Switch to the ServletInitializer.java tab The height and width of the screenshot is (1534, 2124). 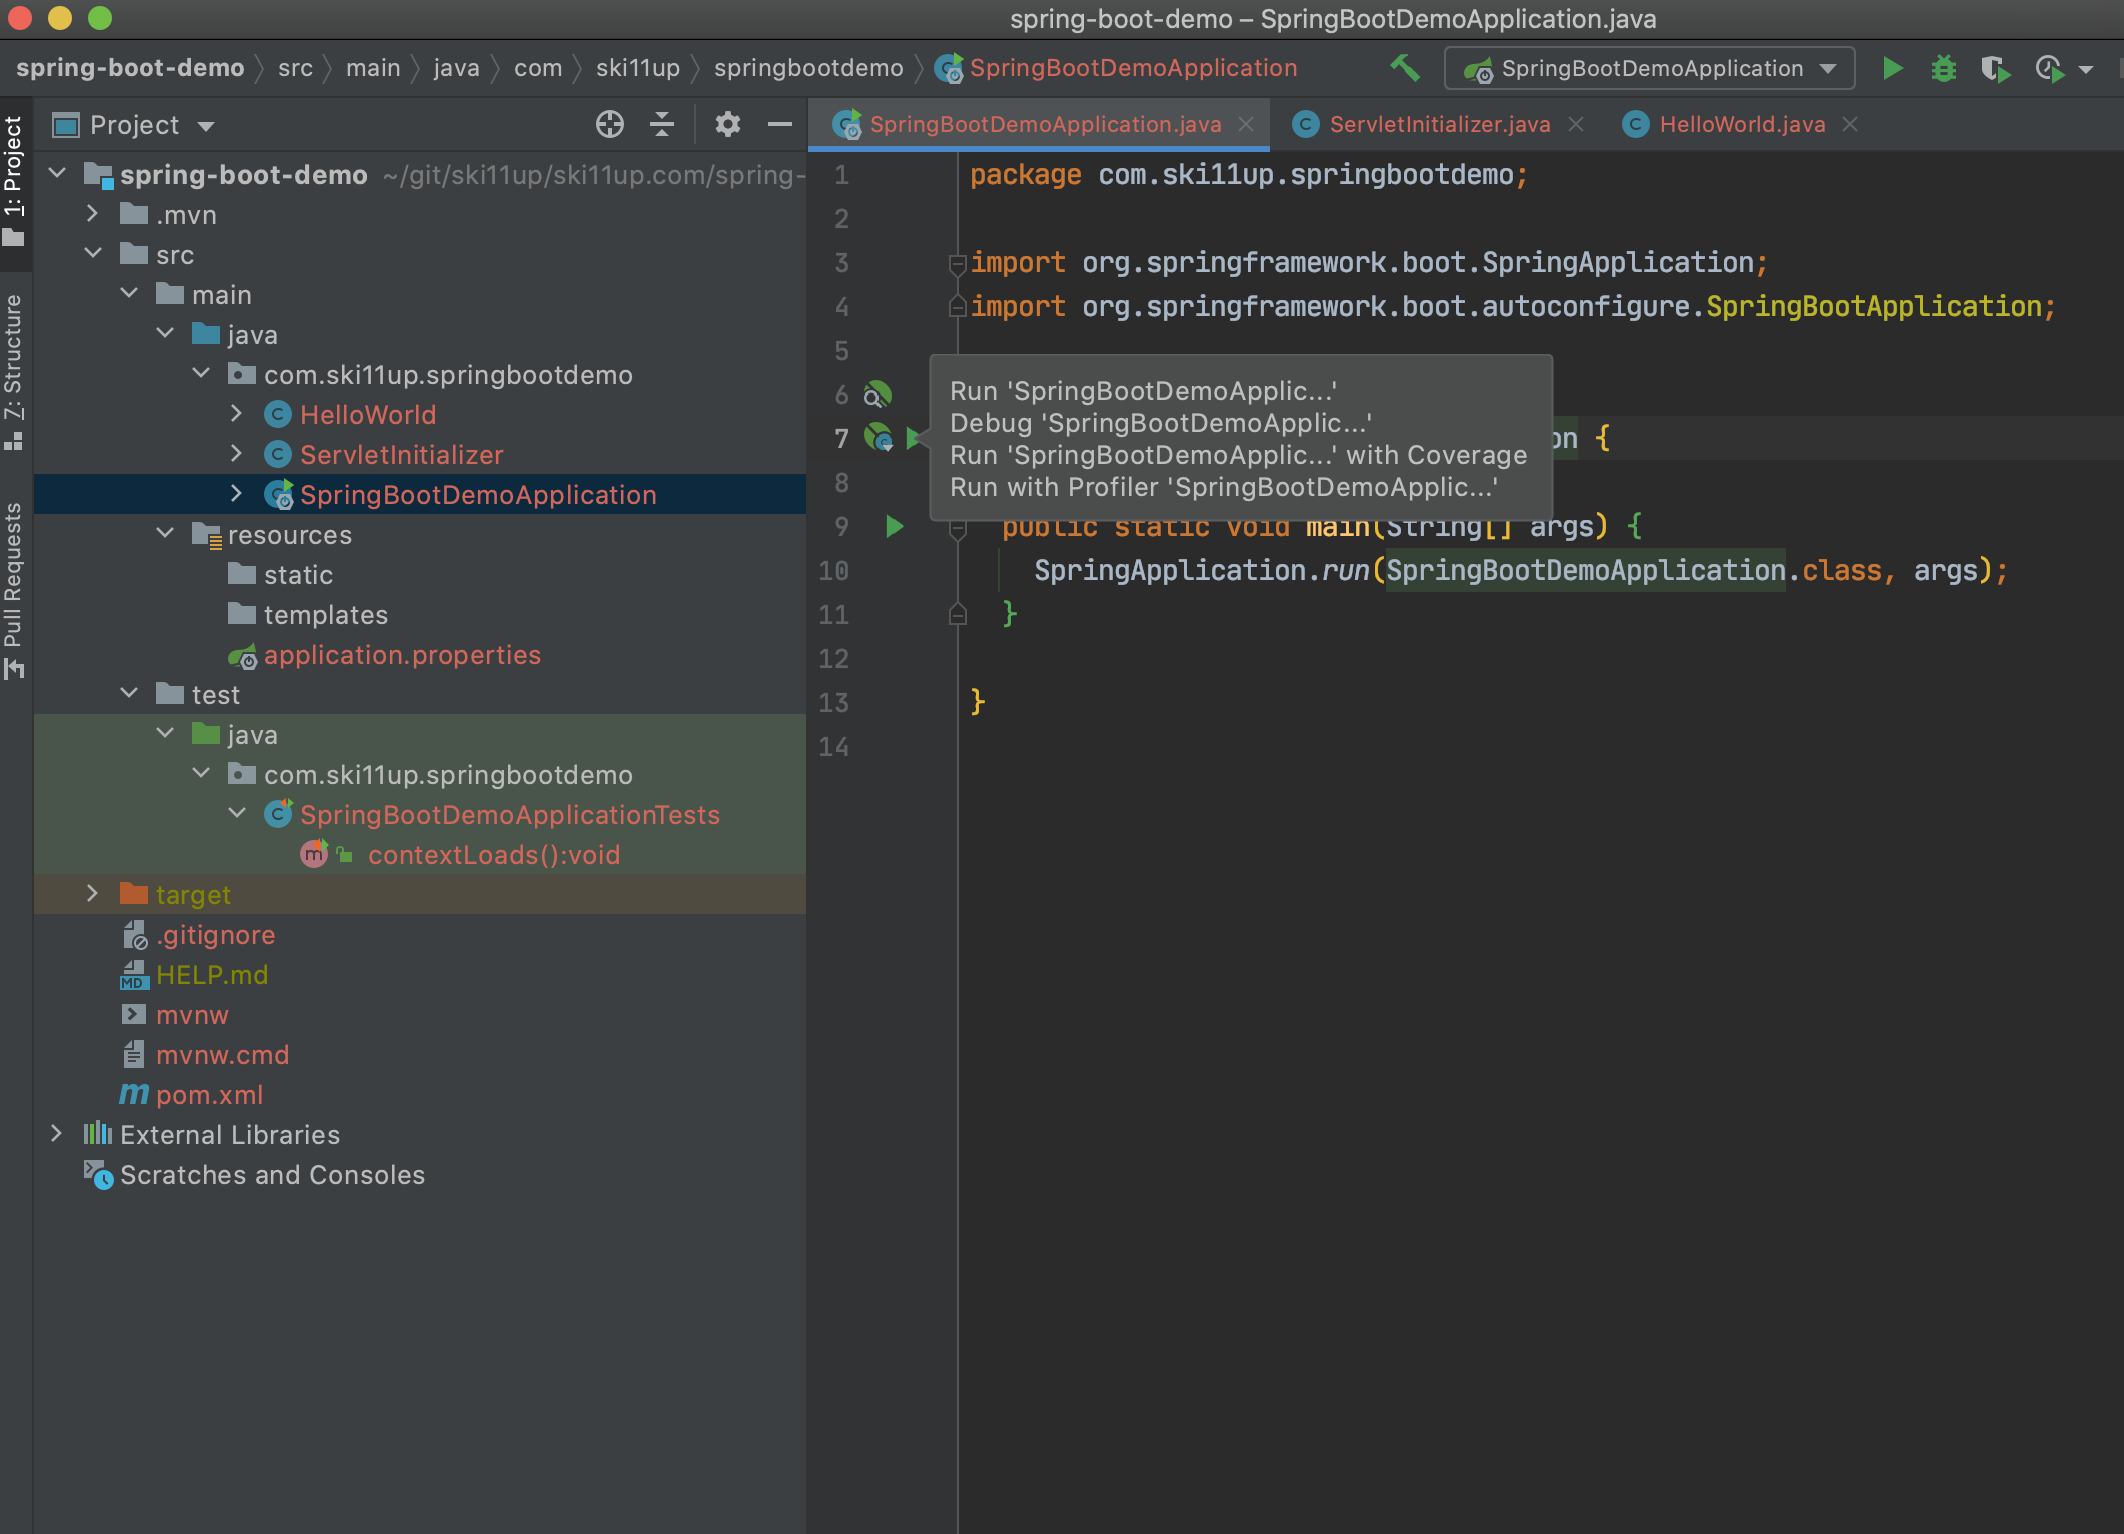tap(1438, 124)
